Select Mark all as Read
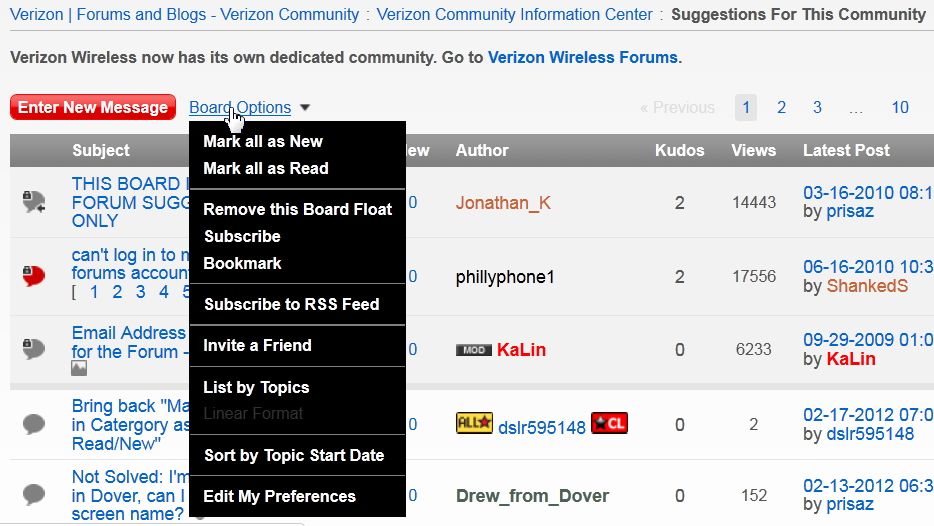The width and height of the screenshot is (934, 526). coord(266,168)
